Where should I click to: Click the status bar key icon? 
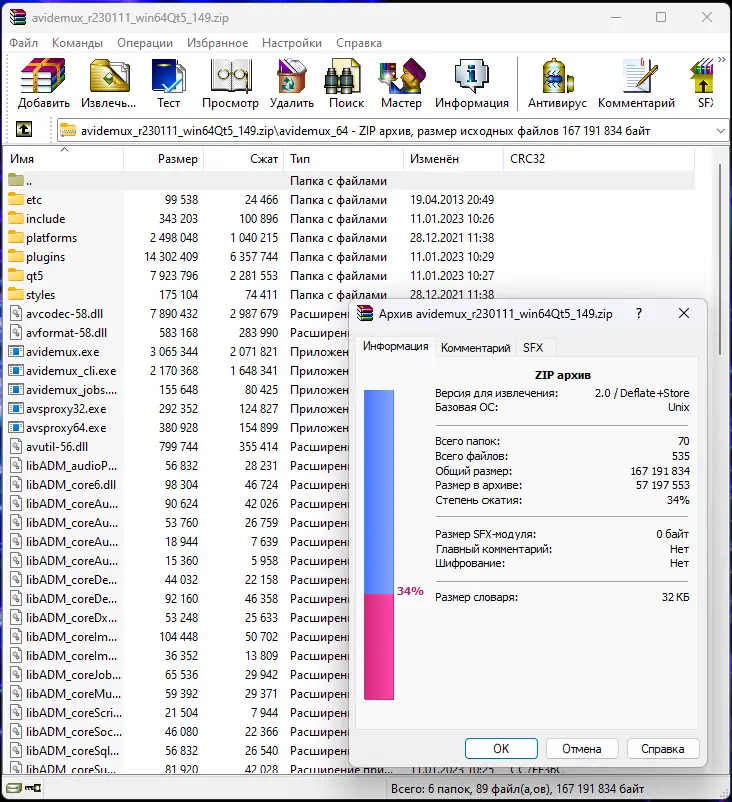[32, 788]
